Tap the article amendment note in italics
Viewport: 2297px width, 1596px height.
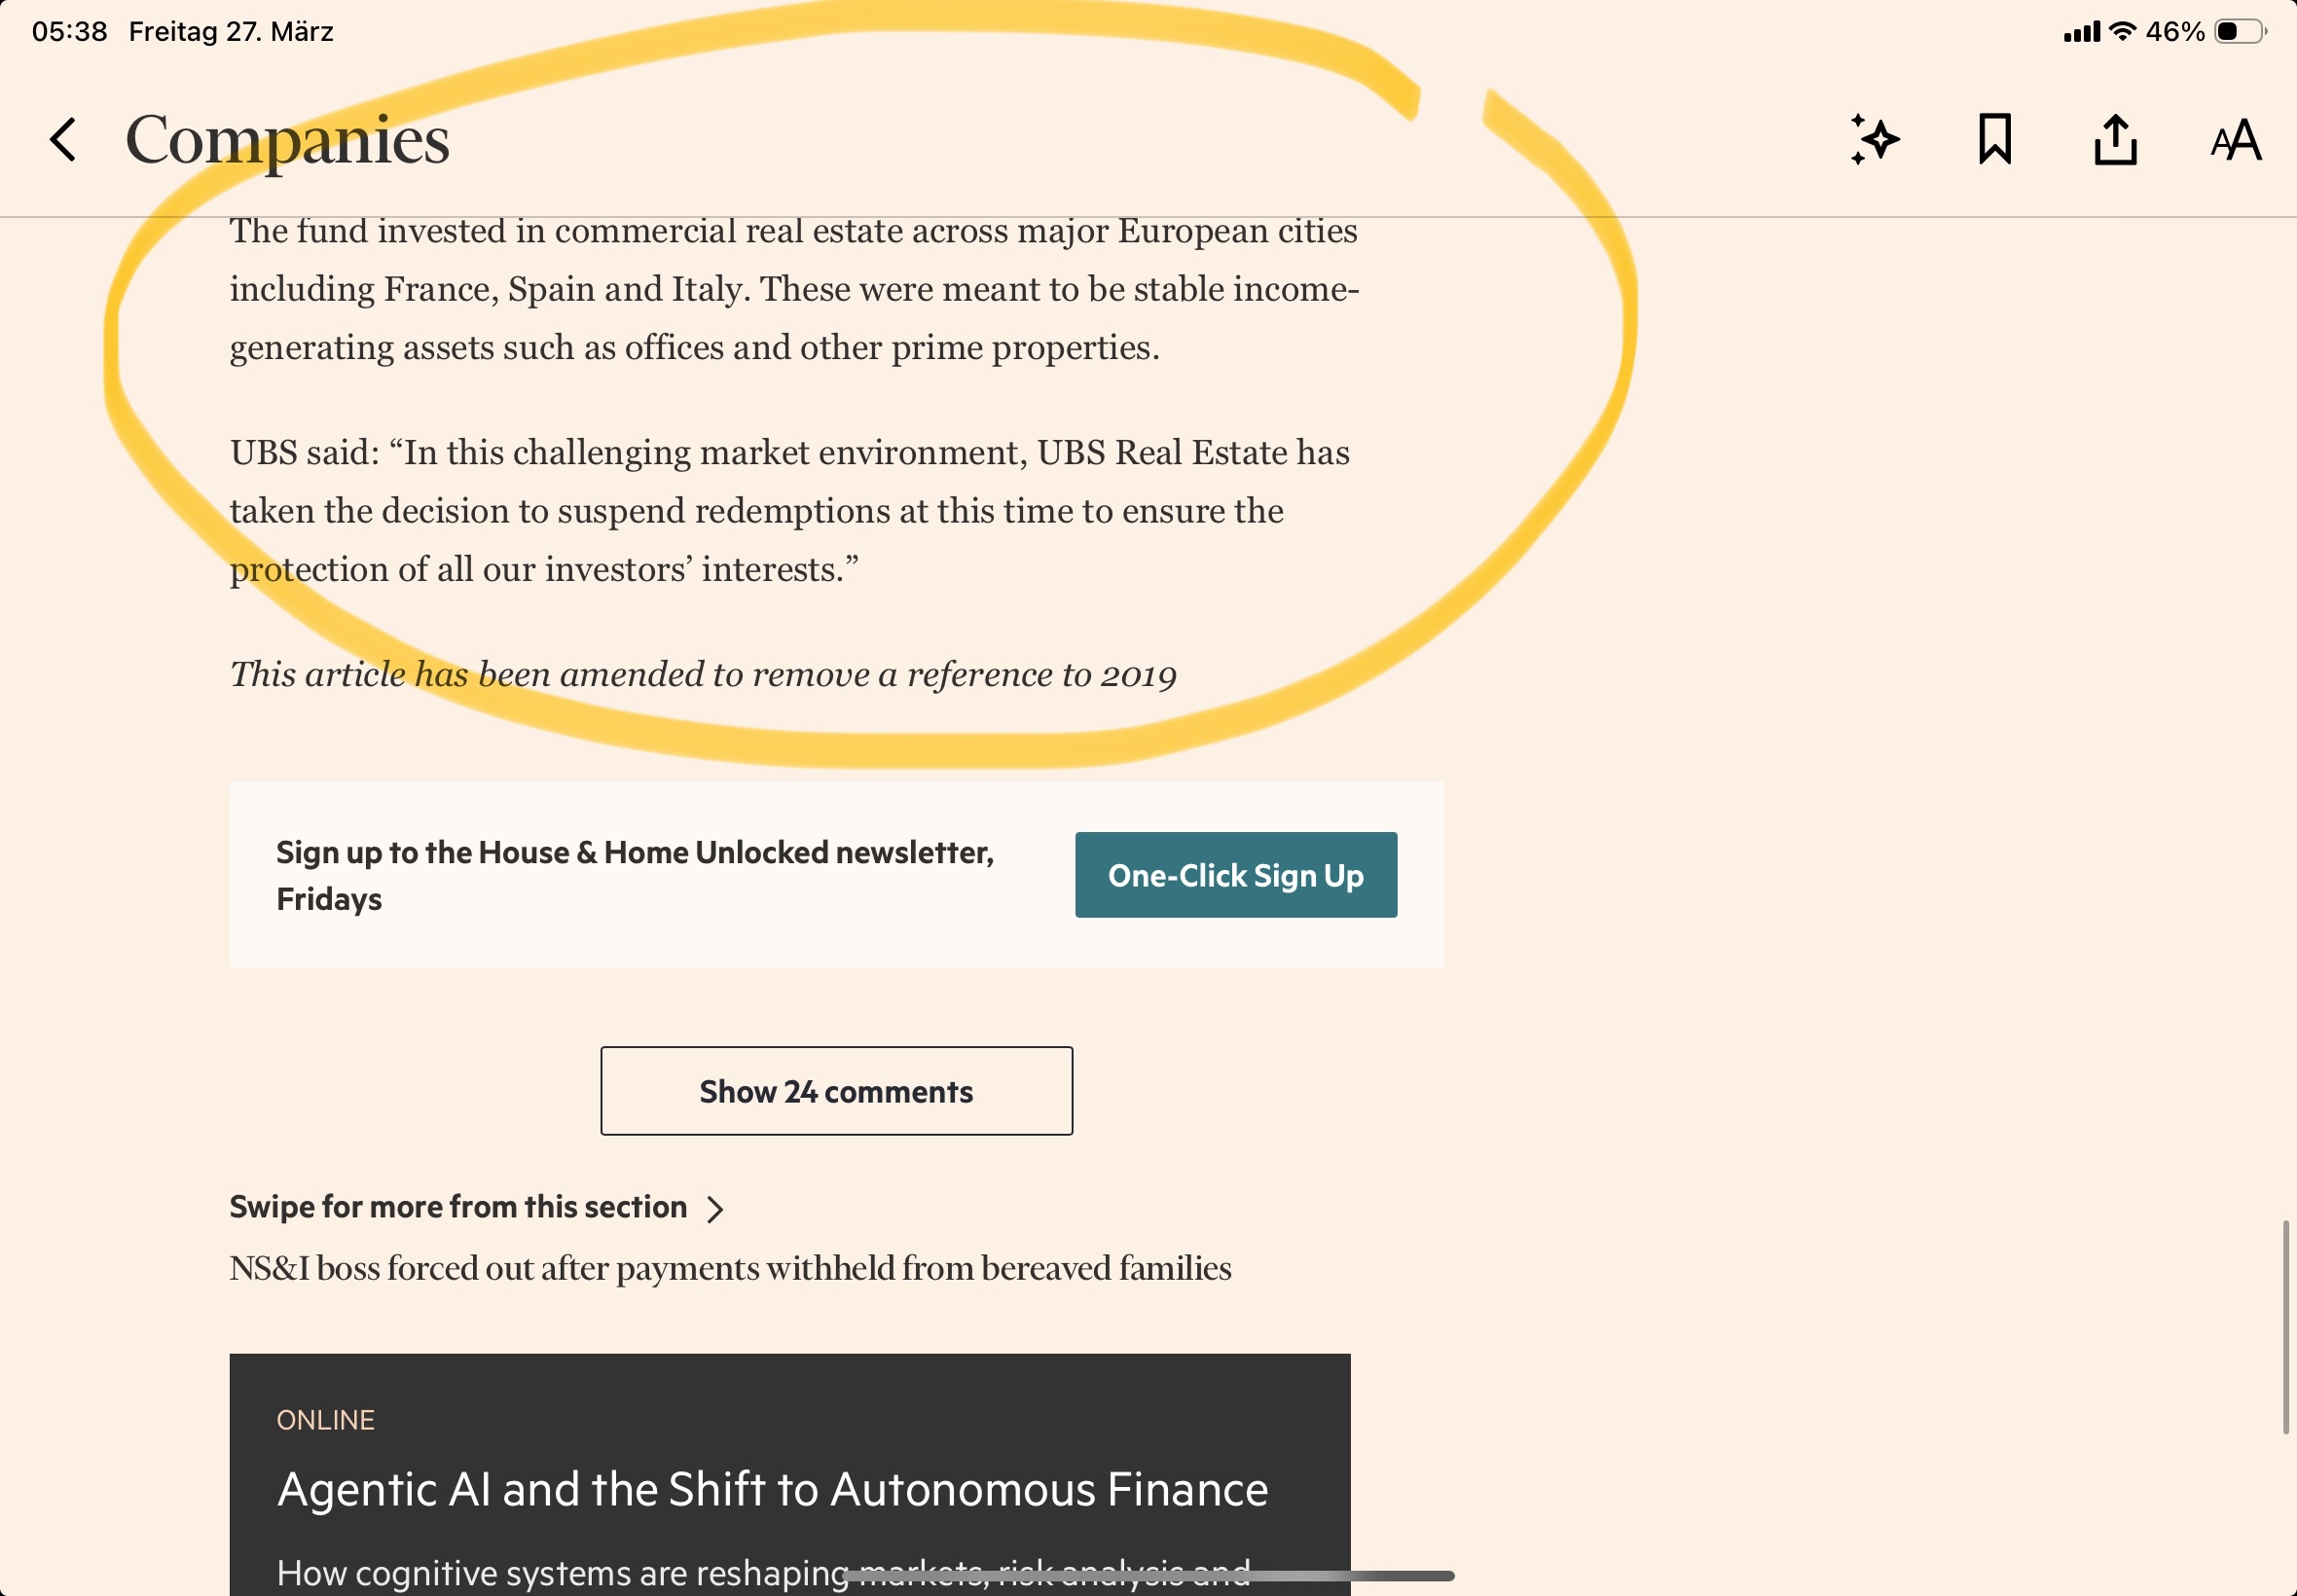(x=703, y=675)
